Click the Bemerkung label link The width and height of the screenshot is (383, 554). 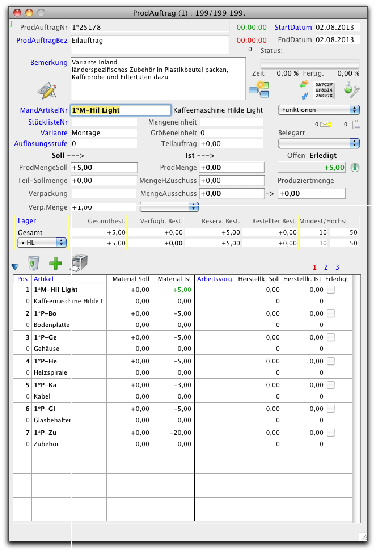pyautogui.click(x=49, y=63)
